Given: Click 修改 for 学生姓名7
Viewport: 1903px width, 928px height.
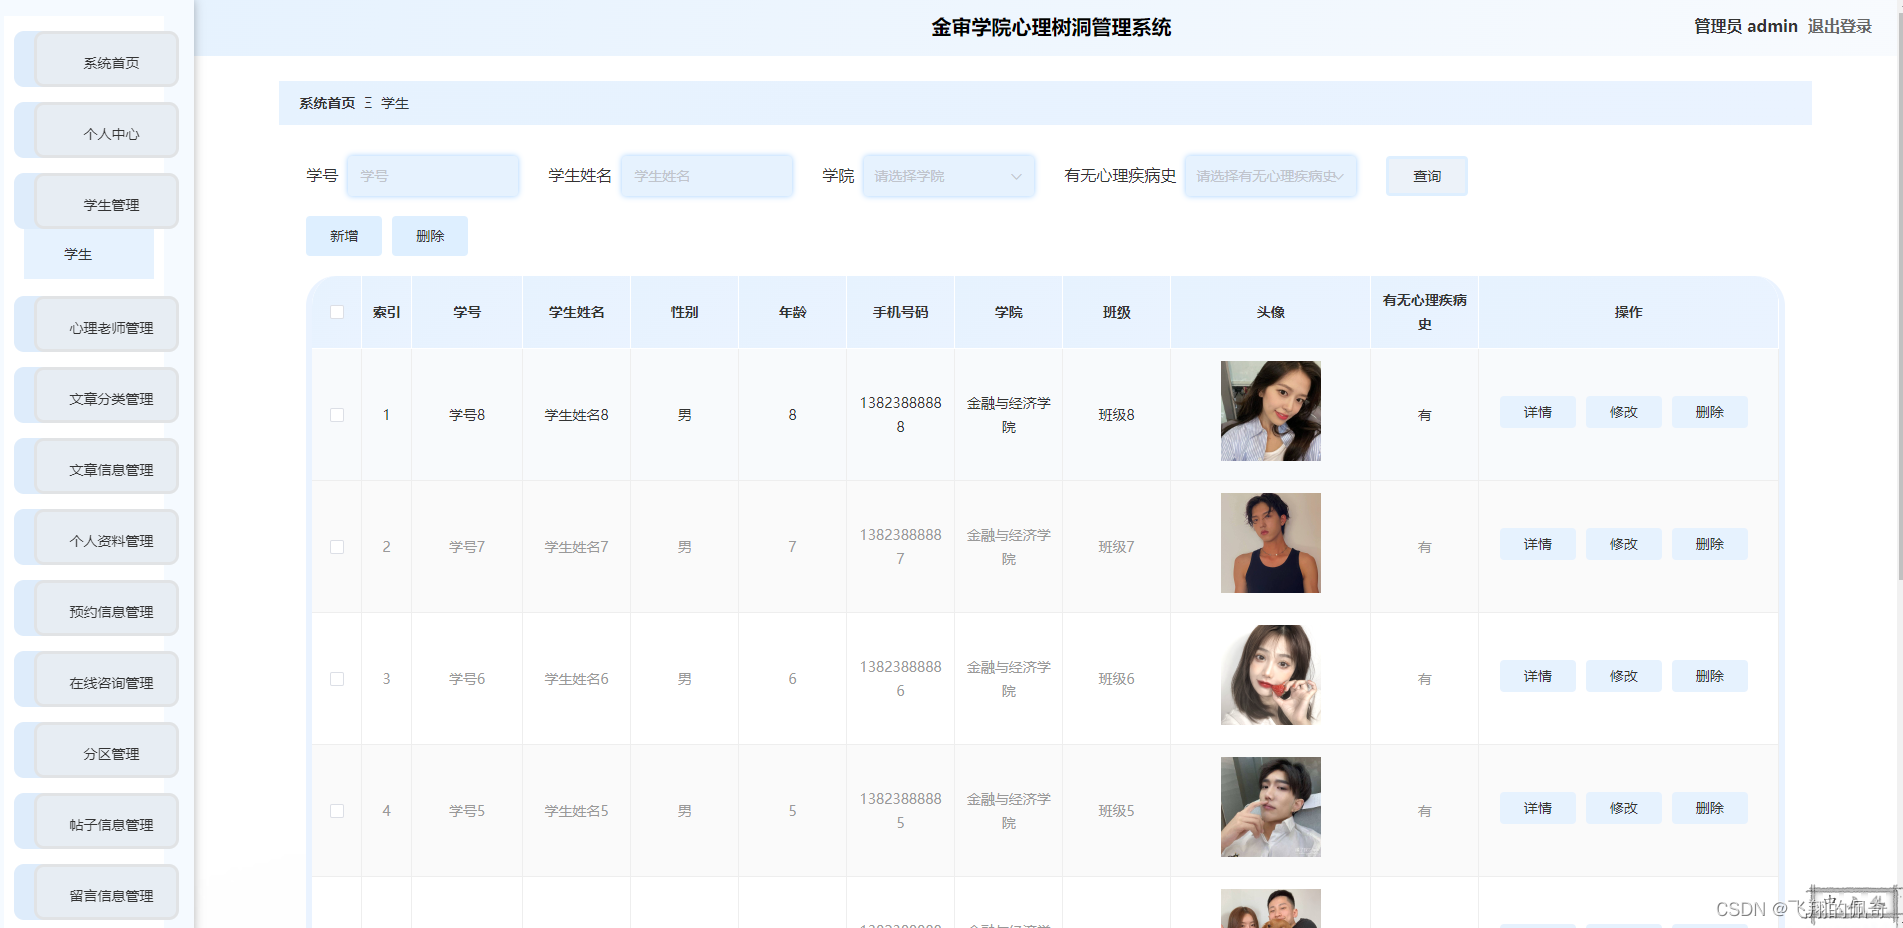Looking at the screenshot, I should pyautogui.click(x=1624, y=544).
